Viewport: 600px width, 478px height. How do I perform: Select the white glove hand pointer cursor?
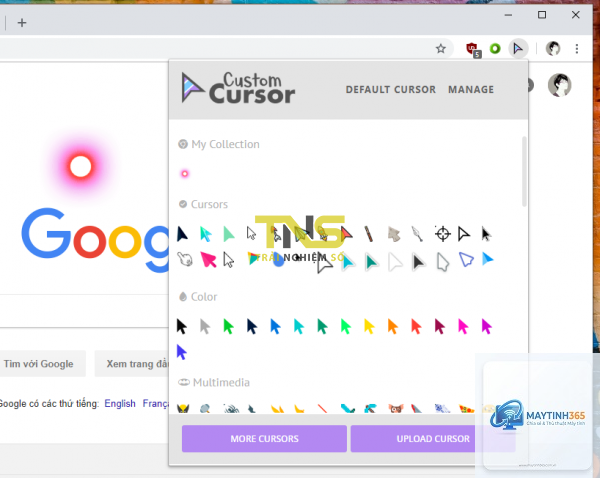coord(185,259)
